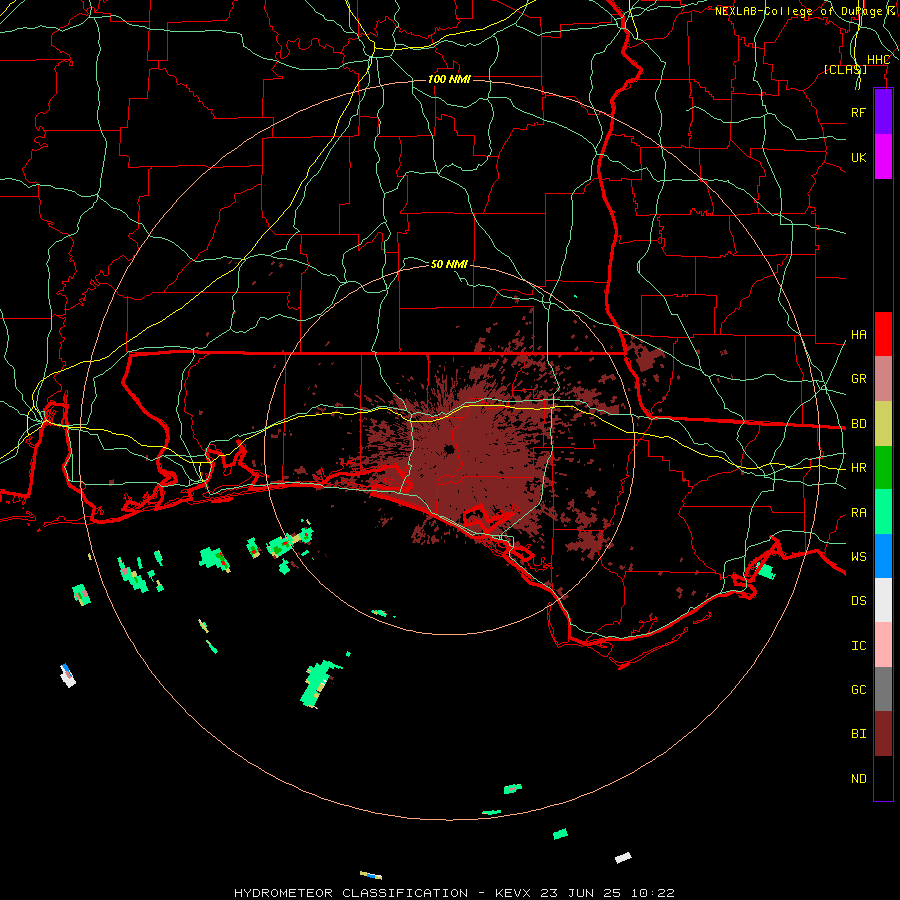Click the 'WS' legend label
Image resolution: width=900 pixels, height=900 pixels.
(858, 556)
